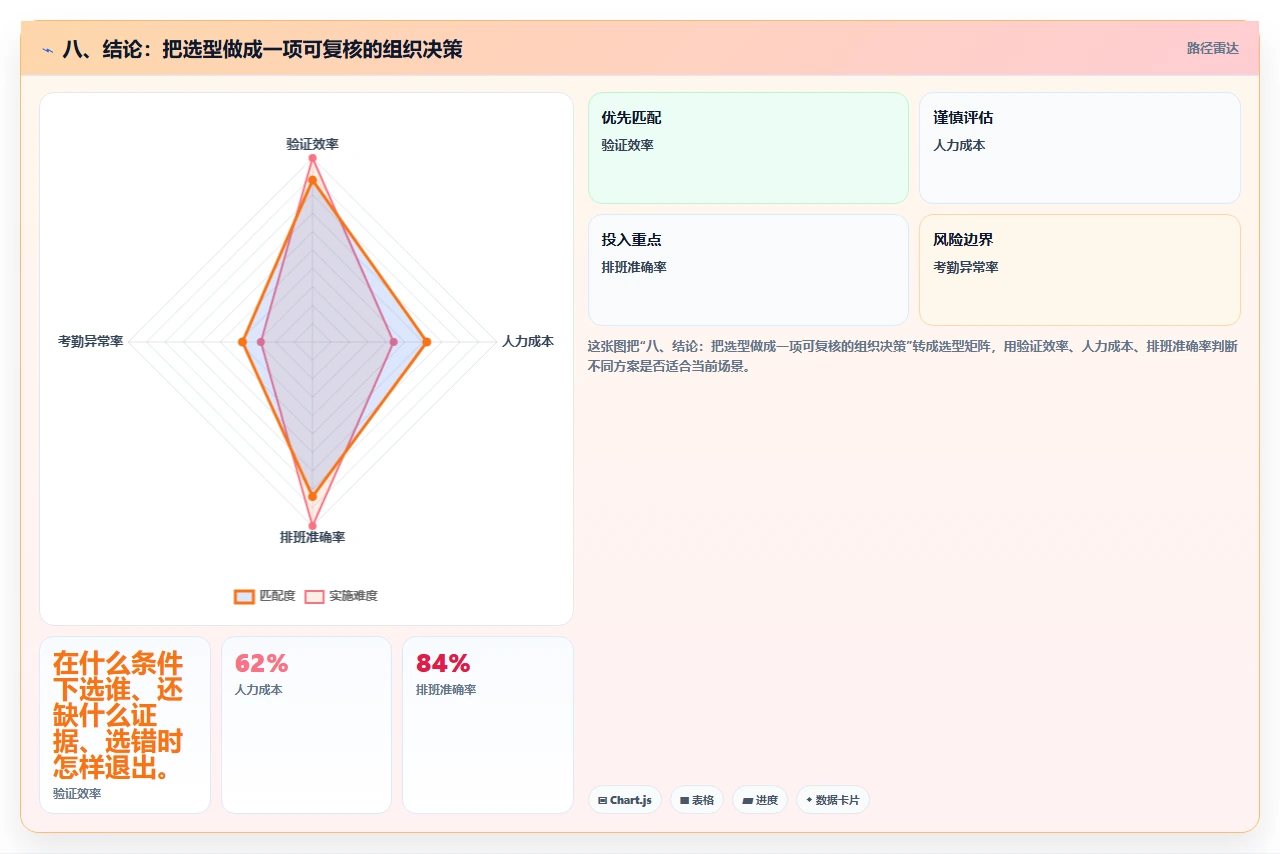Click the 考勤异常率 axis label on the radar chart
This screenshot has height=854, width=1280.
[x=90, y=341]
